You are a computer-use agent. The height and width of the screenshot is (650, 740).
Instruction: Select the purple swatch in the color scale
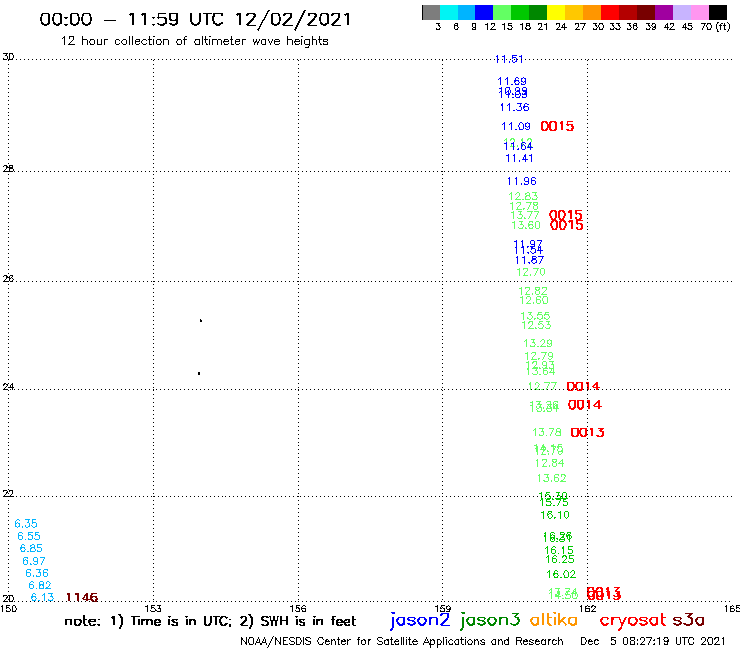[x=664, y=12]
